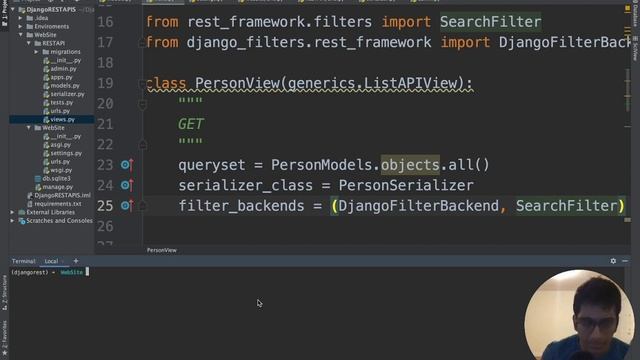Click the 'objects' word on line 23
Image resolution: width=640 pixels, height=360 pixels.
pos(410,165)
